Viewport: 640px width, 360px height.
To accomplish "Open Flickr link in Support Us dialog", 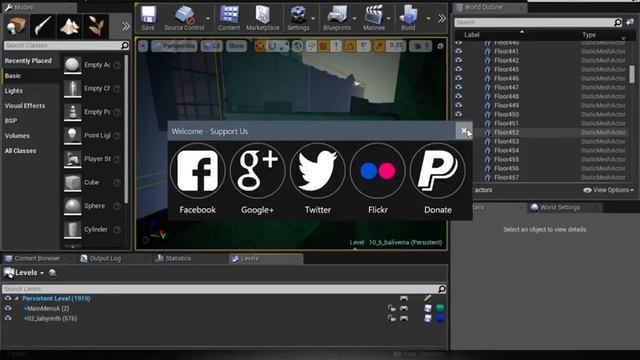I will (378, 171).
